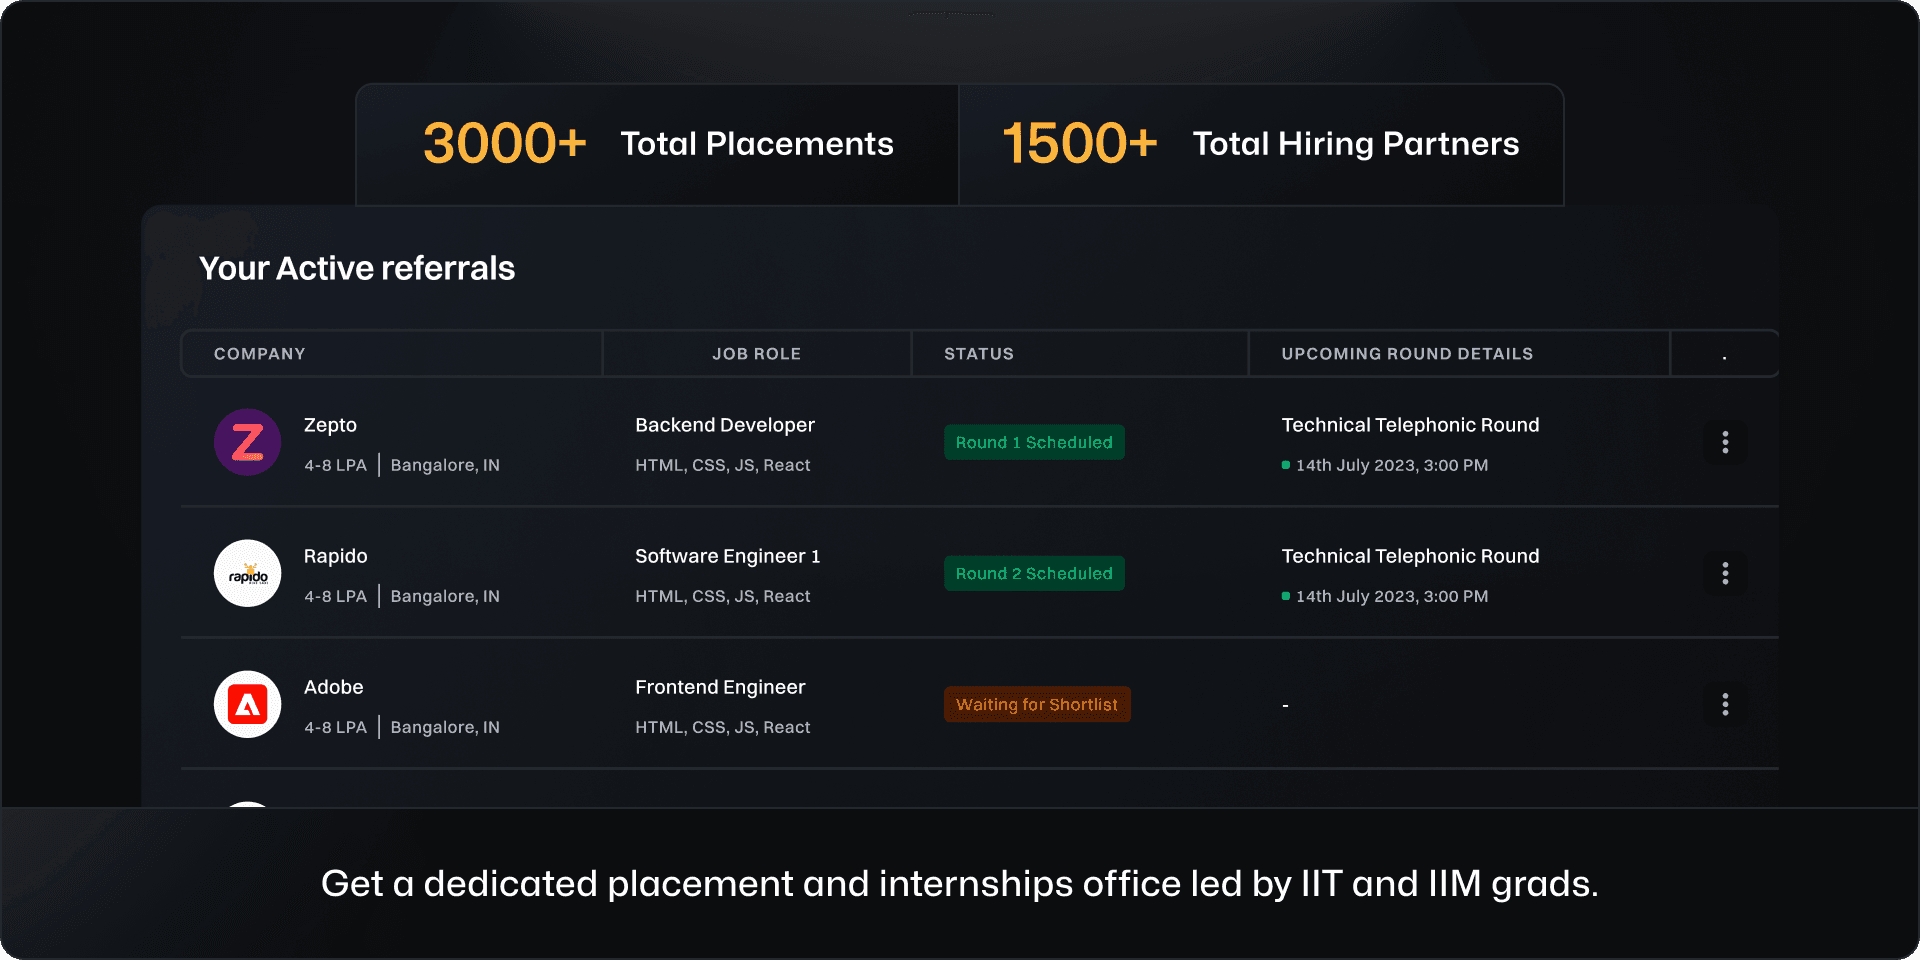Click the 1500+ Total Hiring Partners stat
Viewport: 1920px width, 960px height.
[x=1261, y=144]
